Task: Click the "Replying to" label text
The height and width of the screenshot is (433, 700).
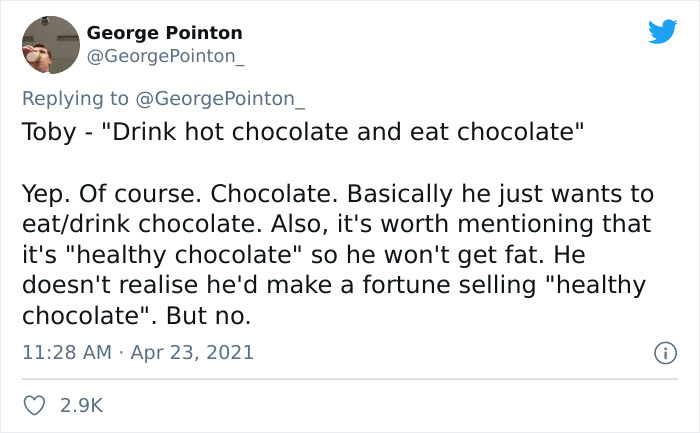Action: tap(76, 97)
